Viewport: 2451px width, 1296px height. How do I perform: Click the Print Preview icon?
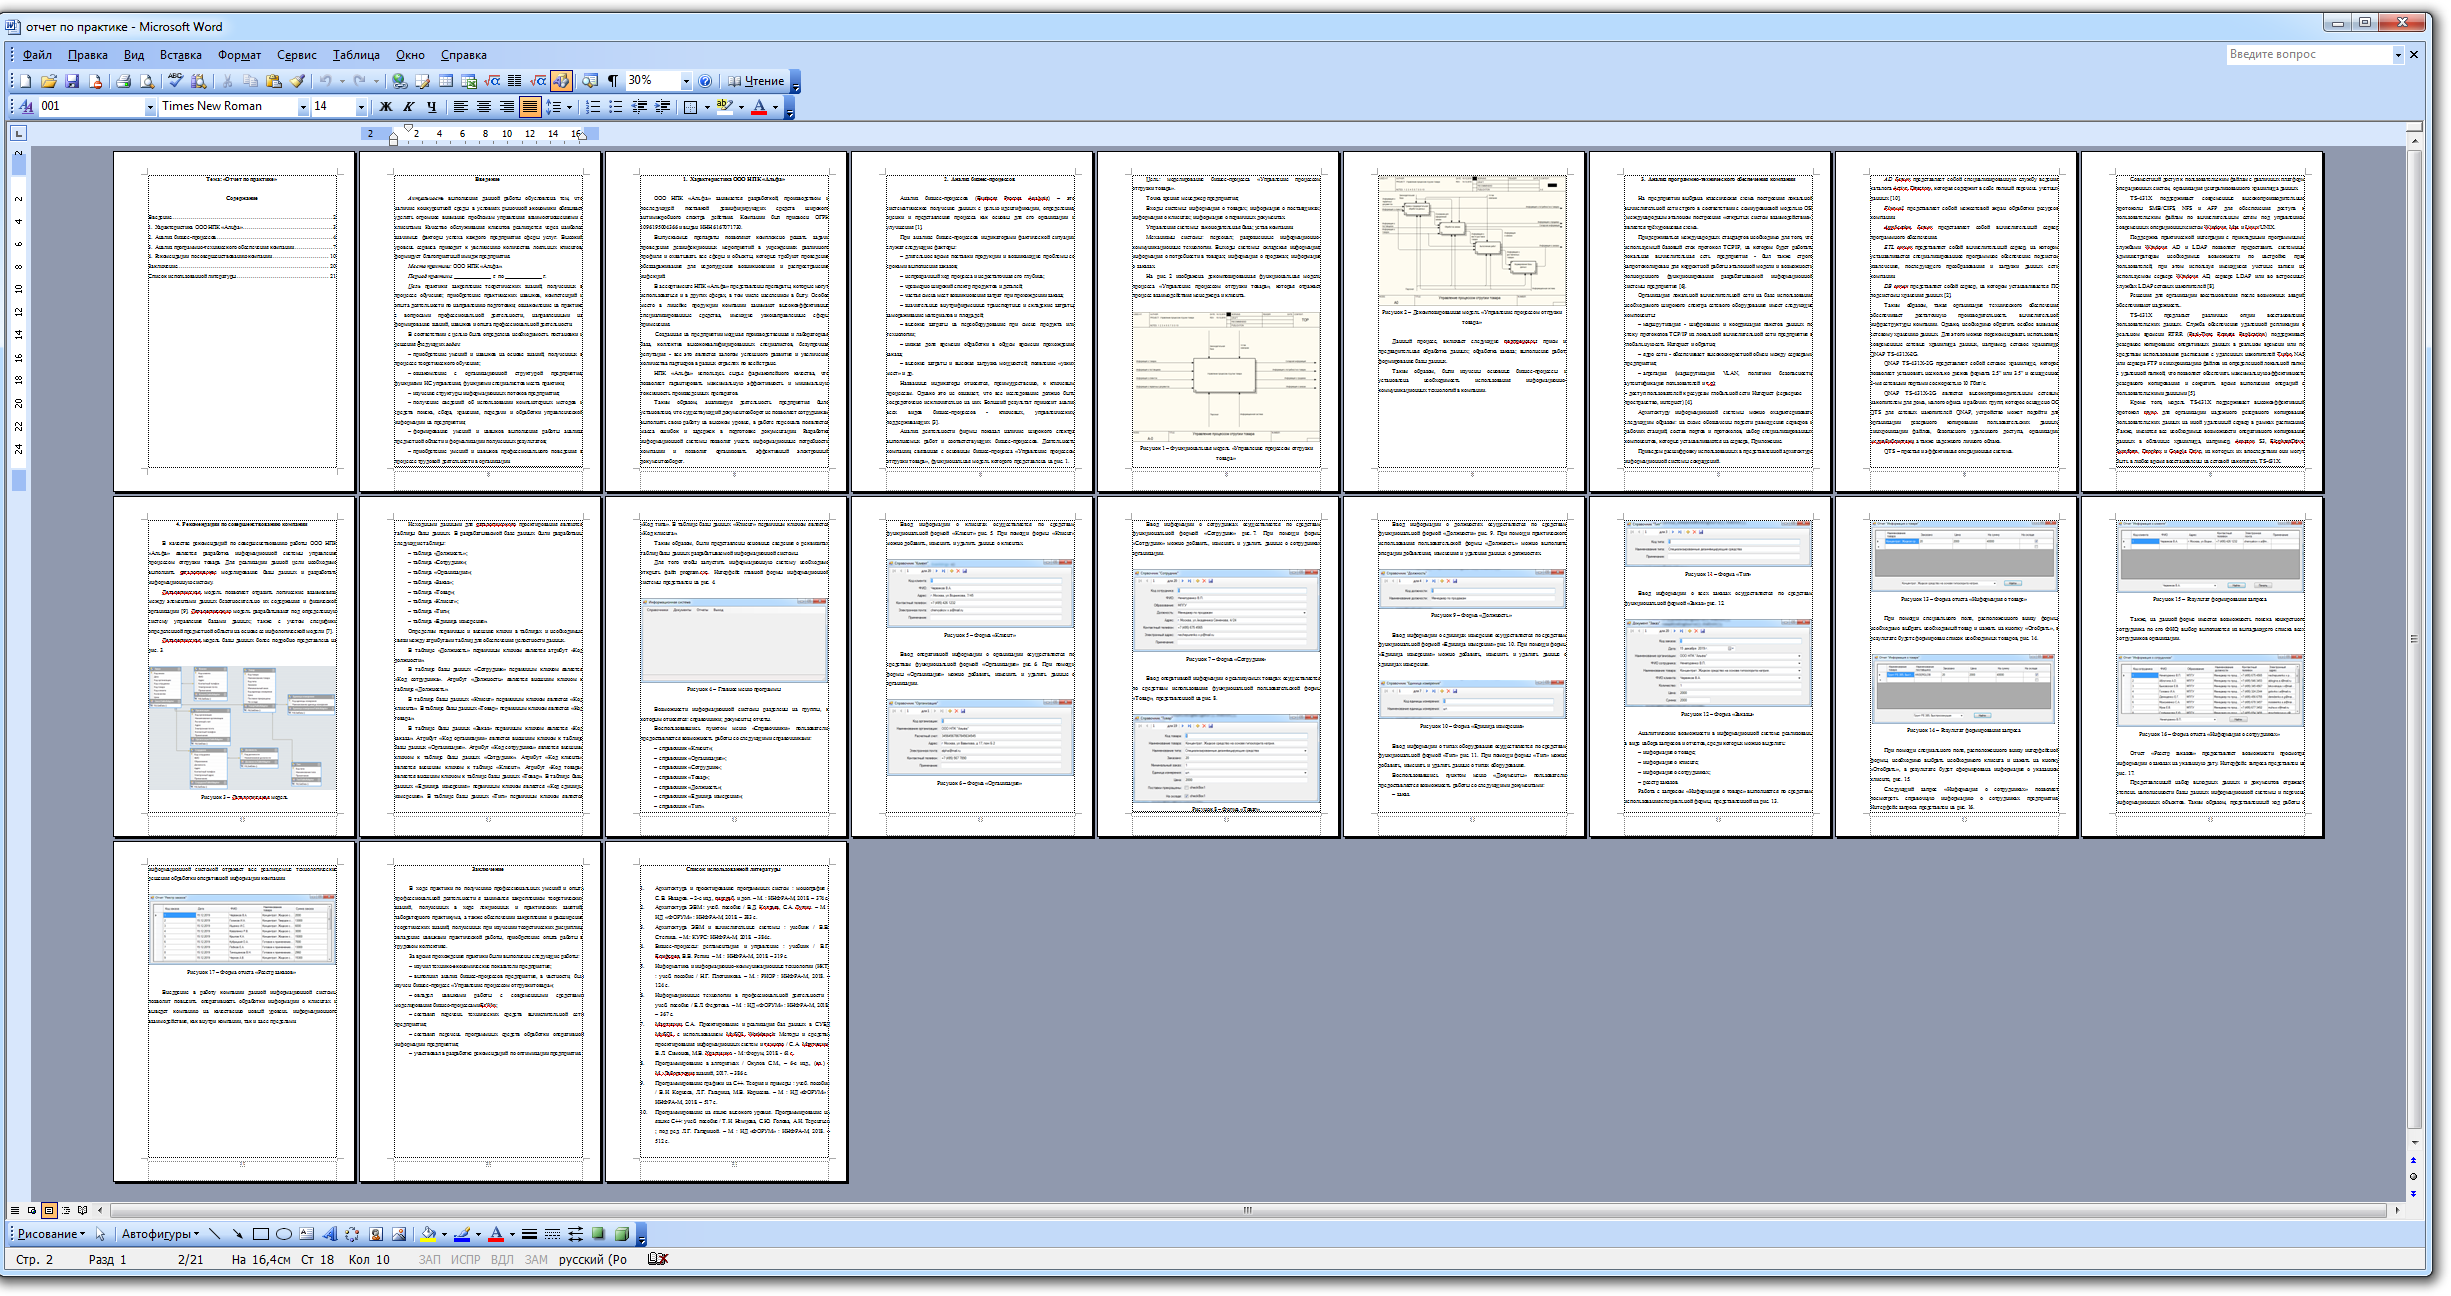tap(147, 81)
